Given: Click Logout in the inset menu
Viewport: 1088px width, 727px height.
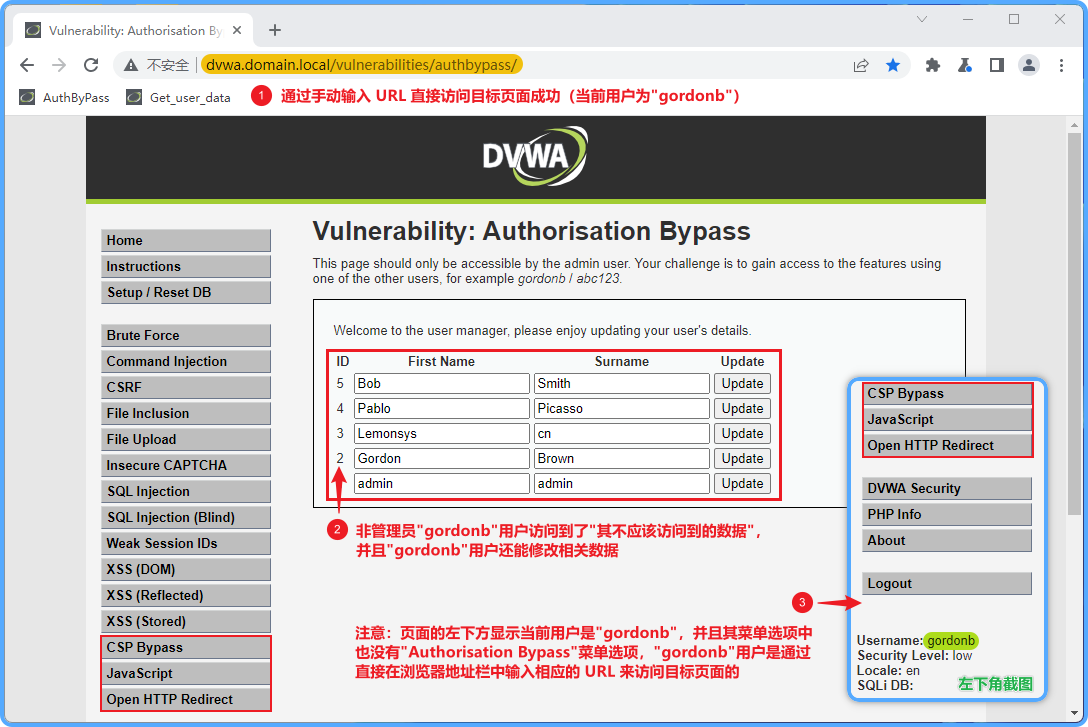Looking at the screenshot, I should click(x=946, y=583).
